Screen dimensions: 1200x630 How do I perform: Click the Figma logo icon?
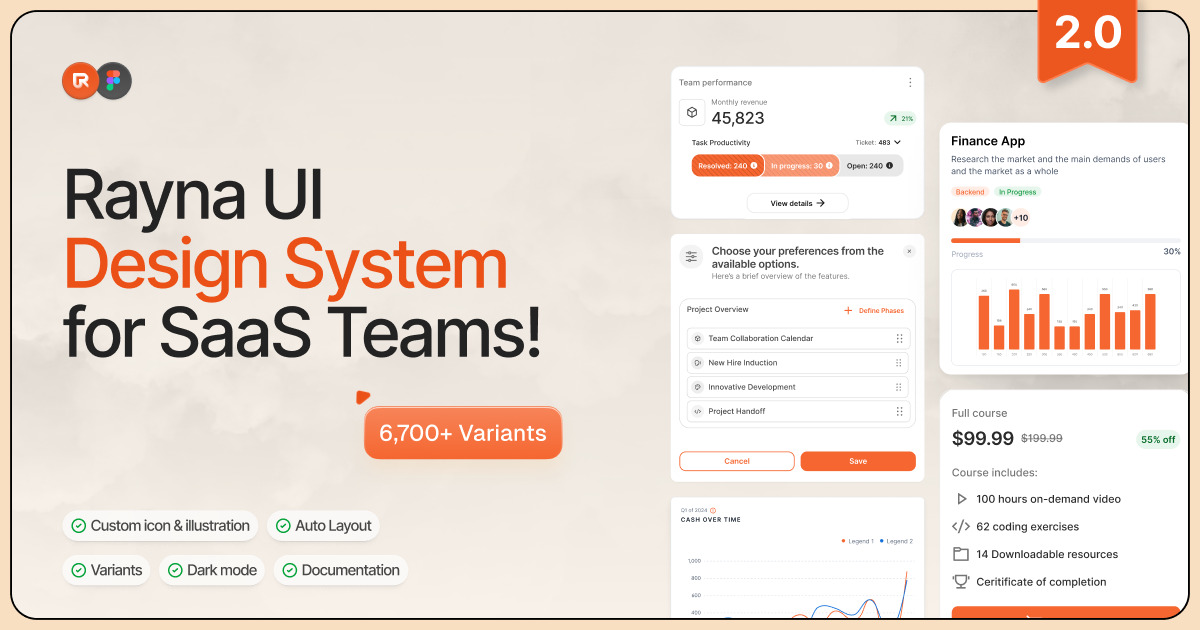(113, 81)
